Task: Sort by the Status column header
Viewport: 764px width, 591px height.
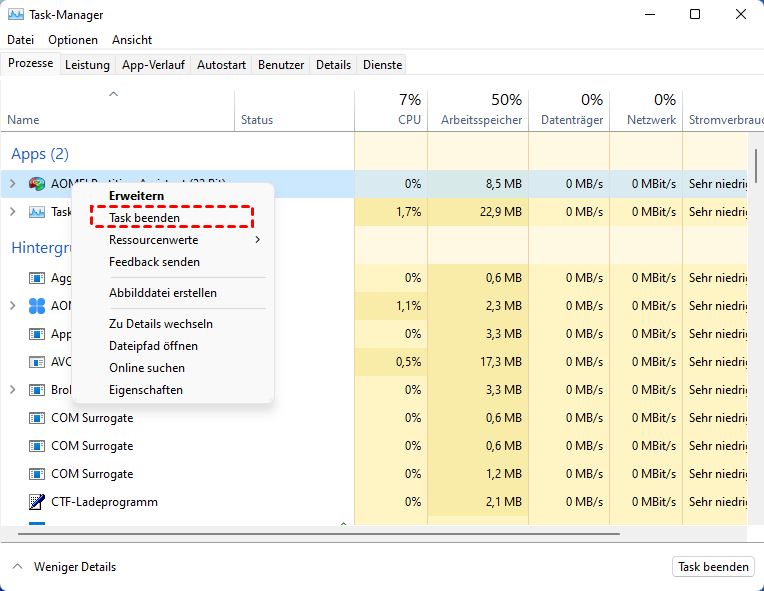Action: pos(294,111)
